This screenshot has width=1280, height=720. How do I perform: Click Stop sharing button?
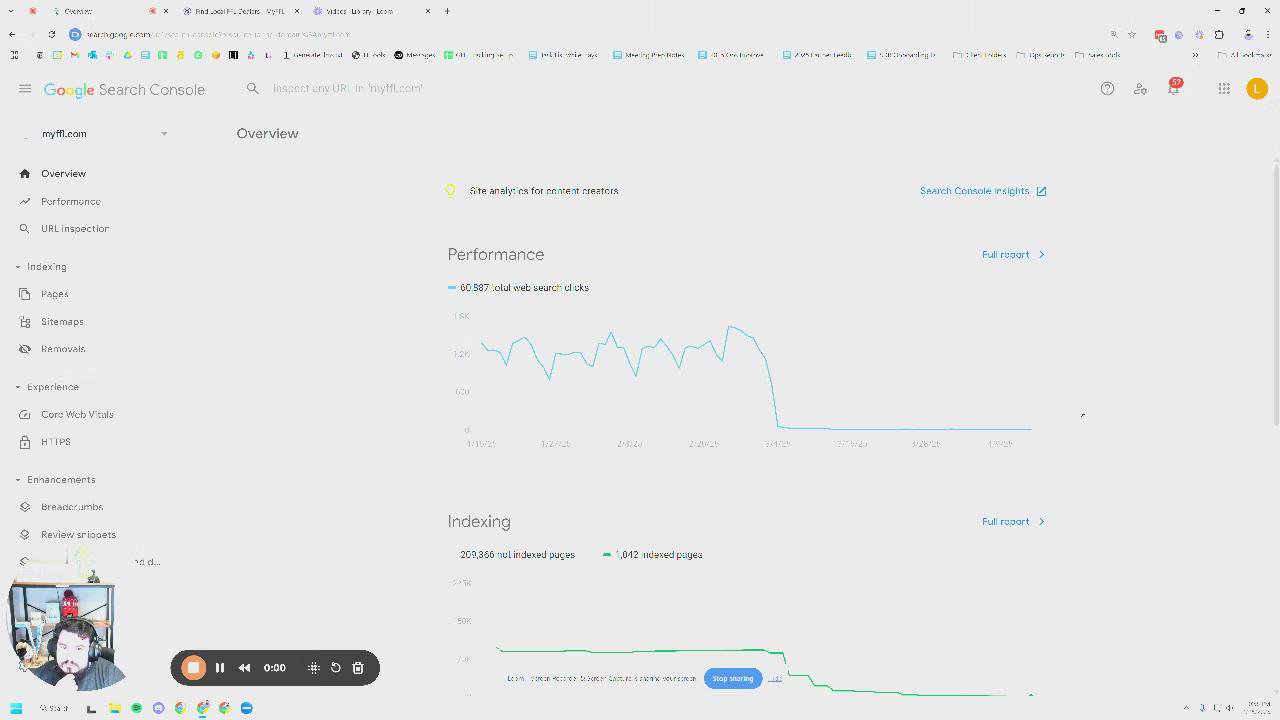(733, 679)
